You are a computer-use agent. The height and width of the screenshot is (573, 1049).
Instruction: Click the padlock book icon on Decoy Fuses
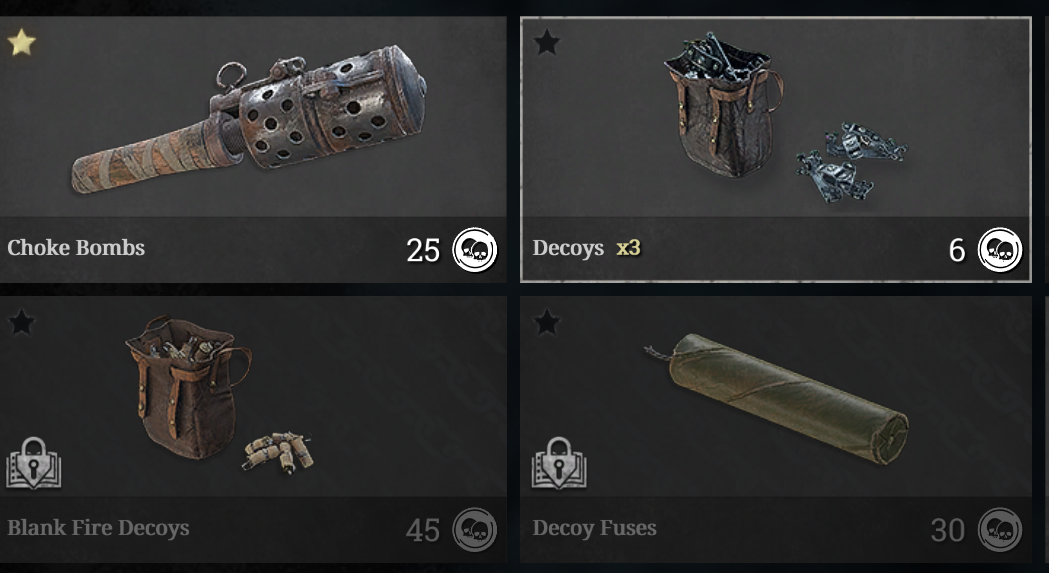point(559,463)
